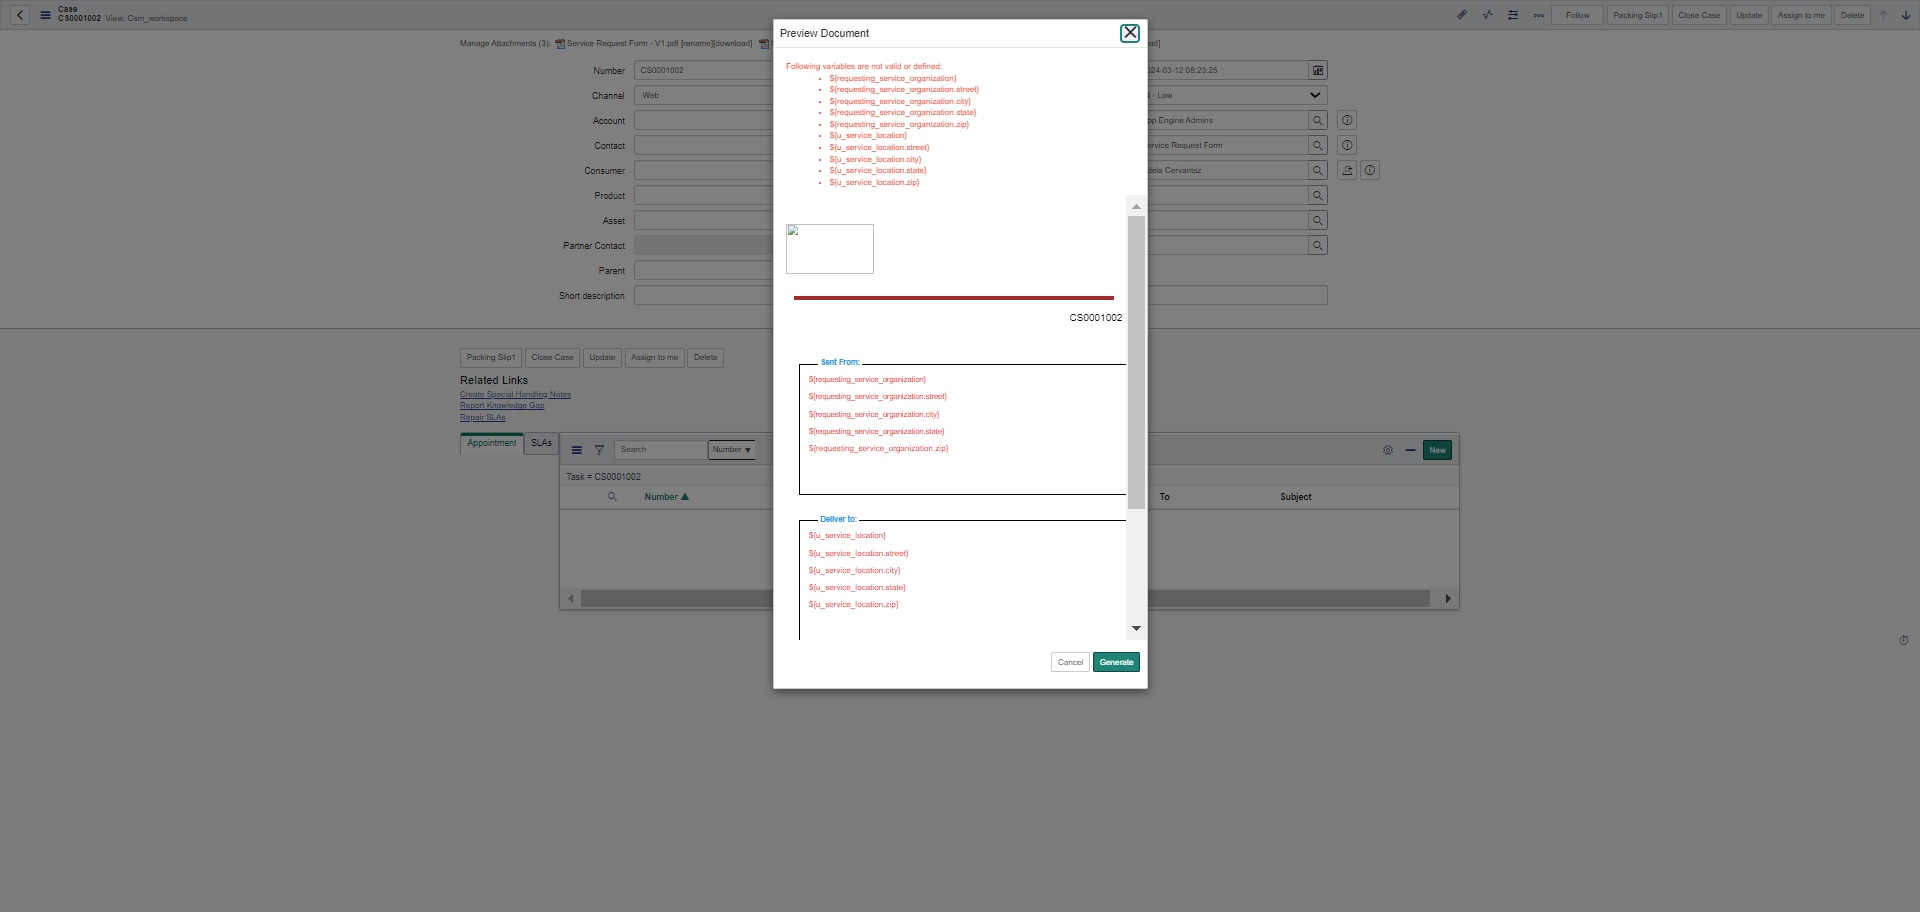This screenshot has height=912, width=1920.
Task: Open the form context hamburger menu
Action: click(x=45, y=15)
